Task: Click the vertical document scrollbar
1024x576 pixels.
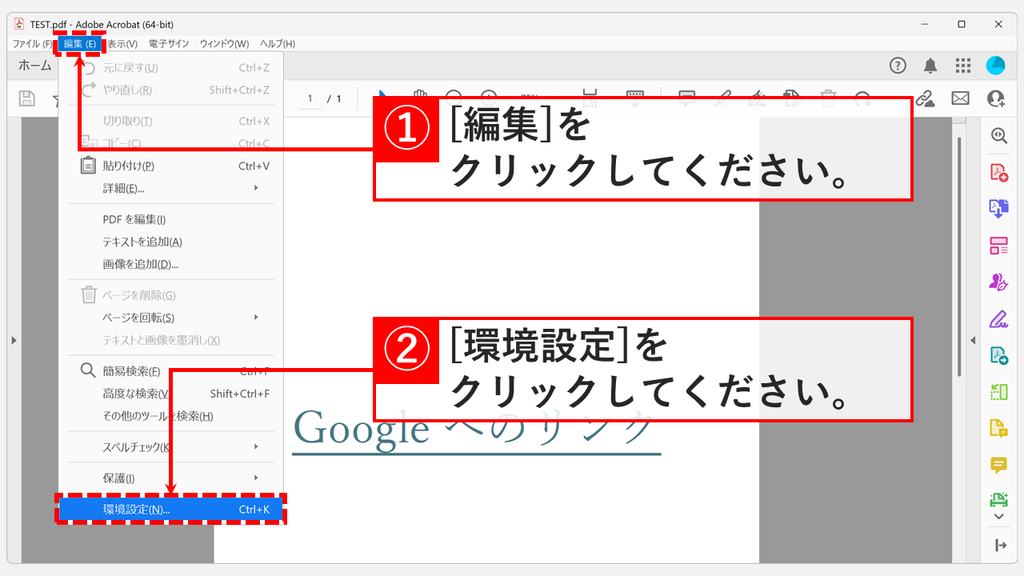Action: [x=959, y=257]
